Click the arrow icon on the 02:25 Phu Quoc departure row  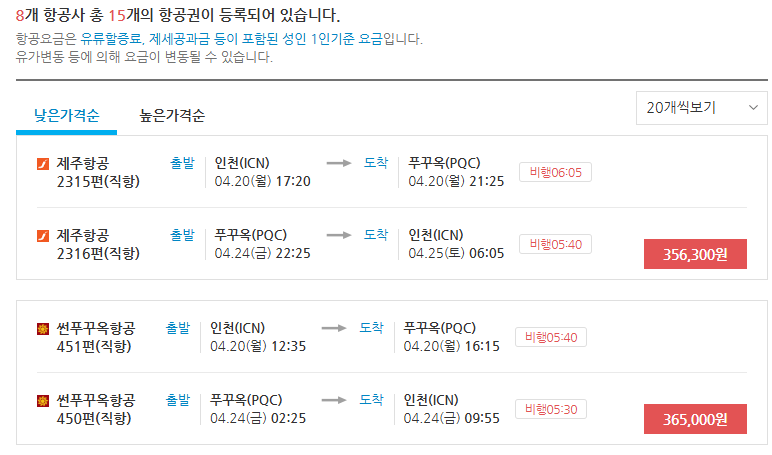click(336, 400)
